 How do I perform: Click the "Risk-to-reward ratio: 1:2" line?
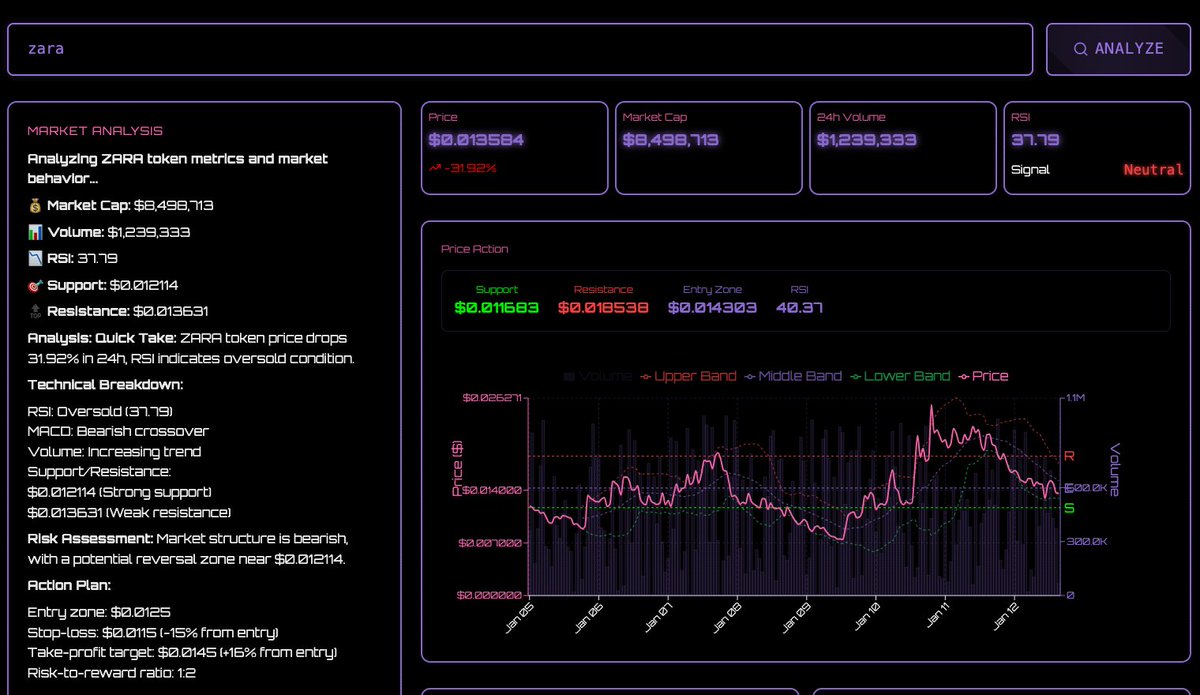[x=112, y=672]
